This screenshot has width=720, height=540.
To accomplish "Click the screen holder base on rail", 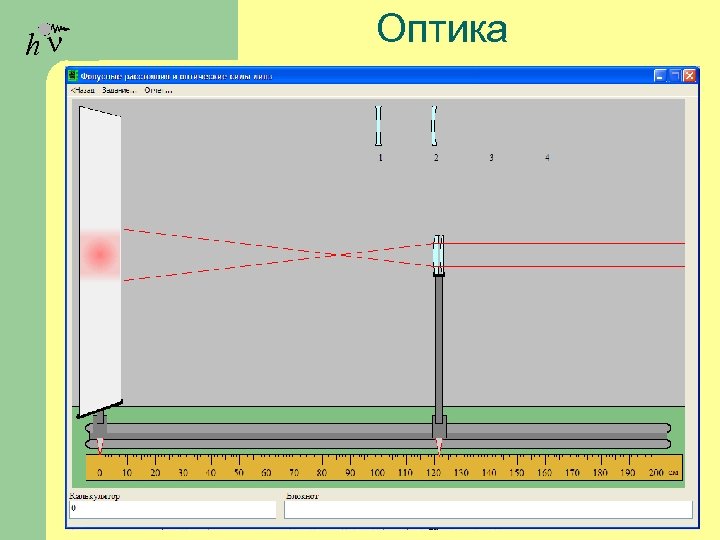I will 100,426.
